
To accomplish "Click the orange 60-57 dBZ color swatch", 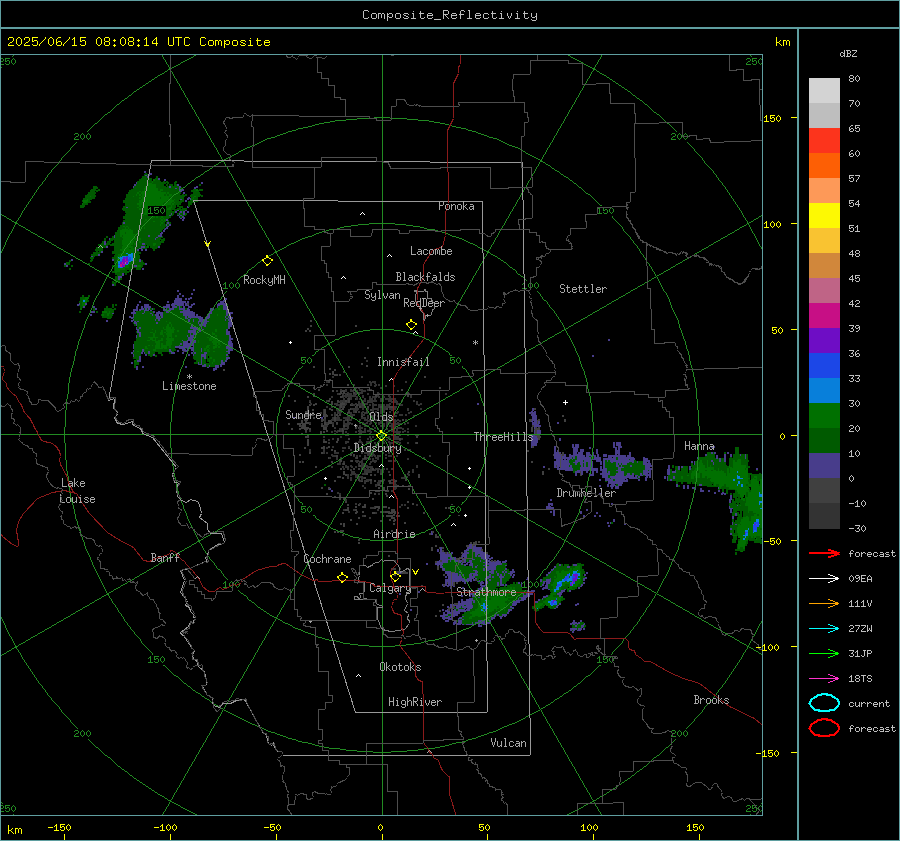I will tap(824, 166).
